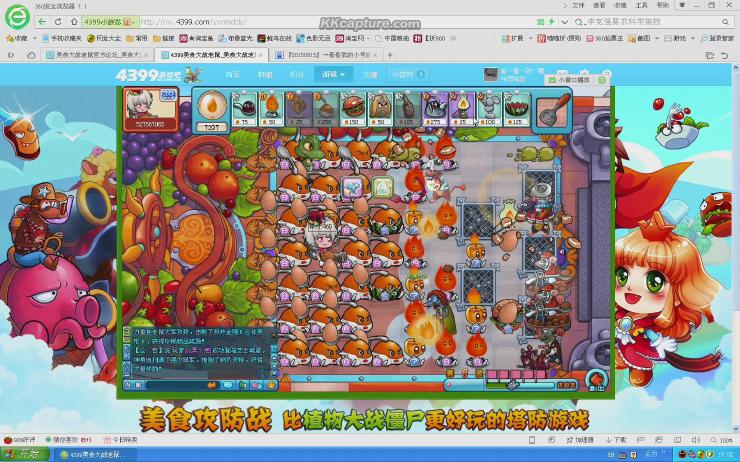Open a new browser tab with plus
The width and height of the screenshot is (740, 462).
click(x=390, y=55)
